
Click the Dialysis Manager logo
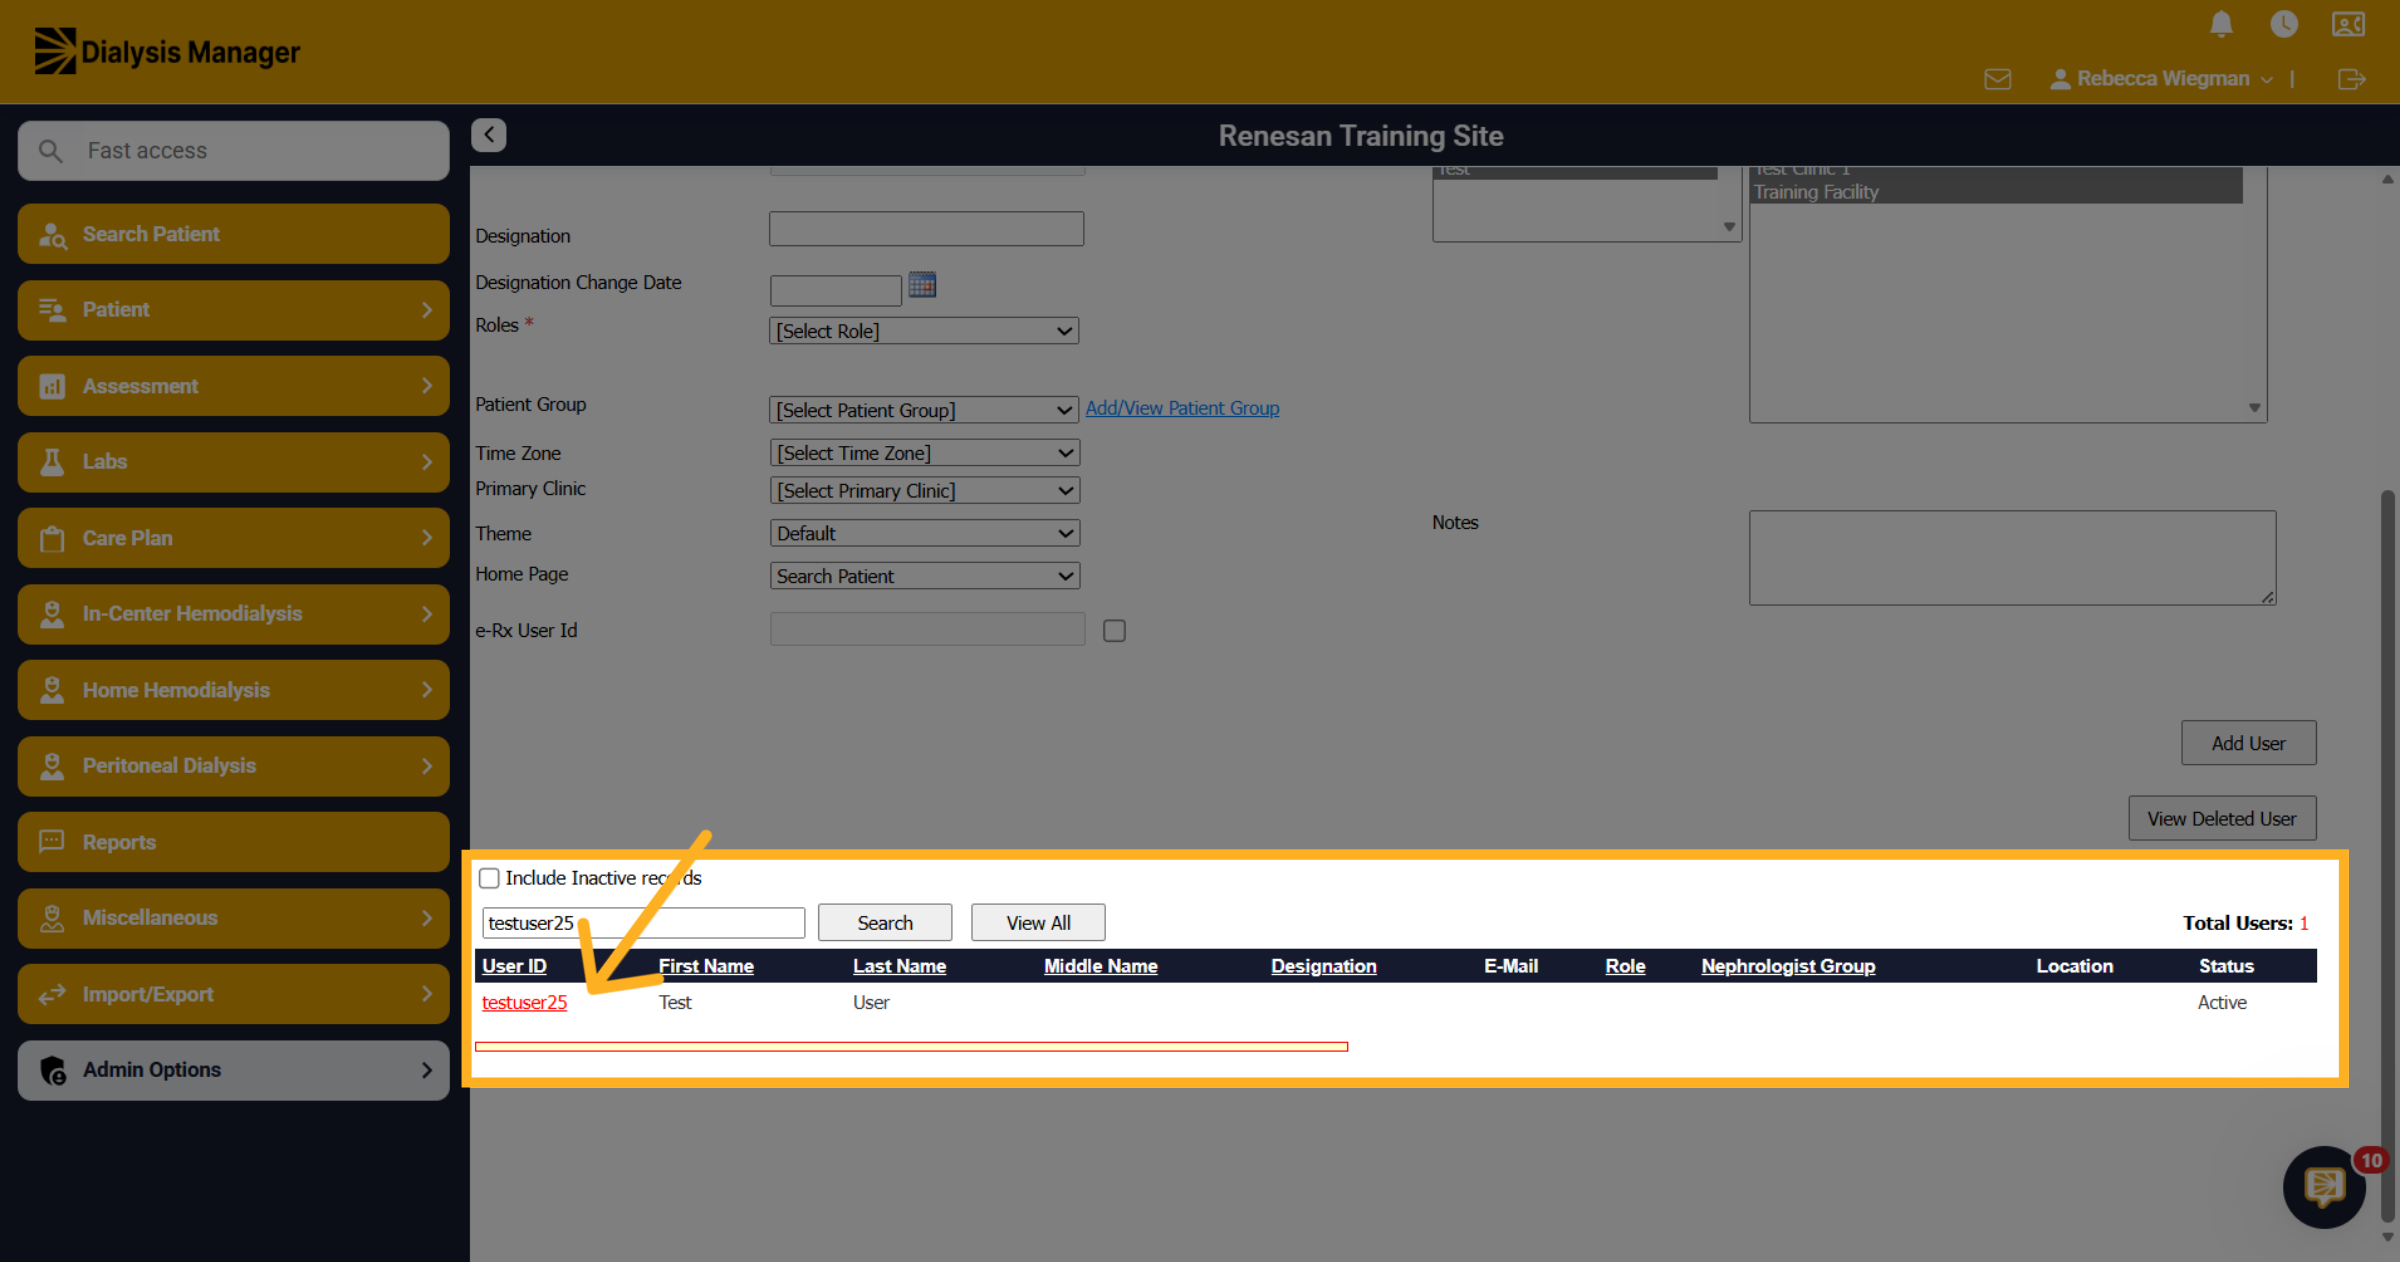pos(167,51)
